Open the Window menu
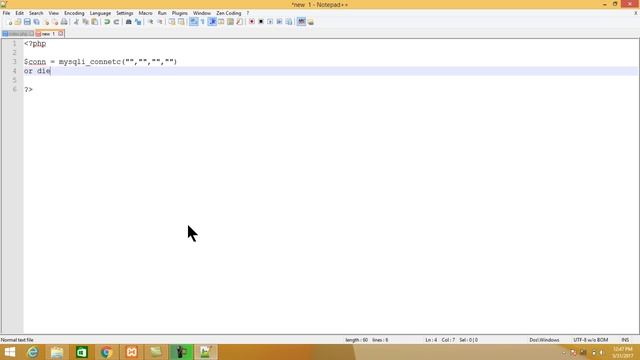The height and width of the screenshot is (360, 640). [x=202, y=13]
